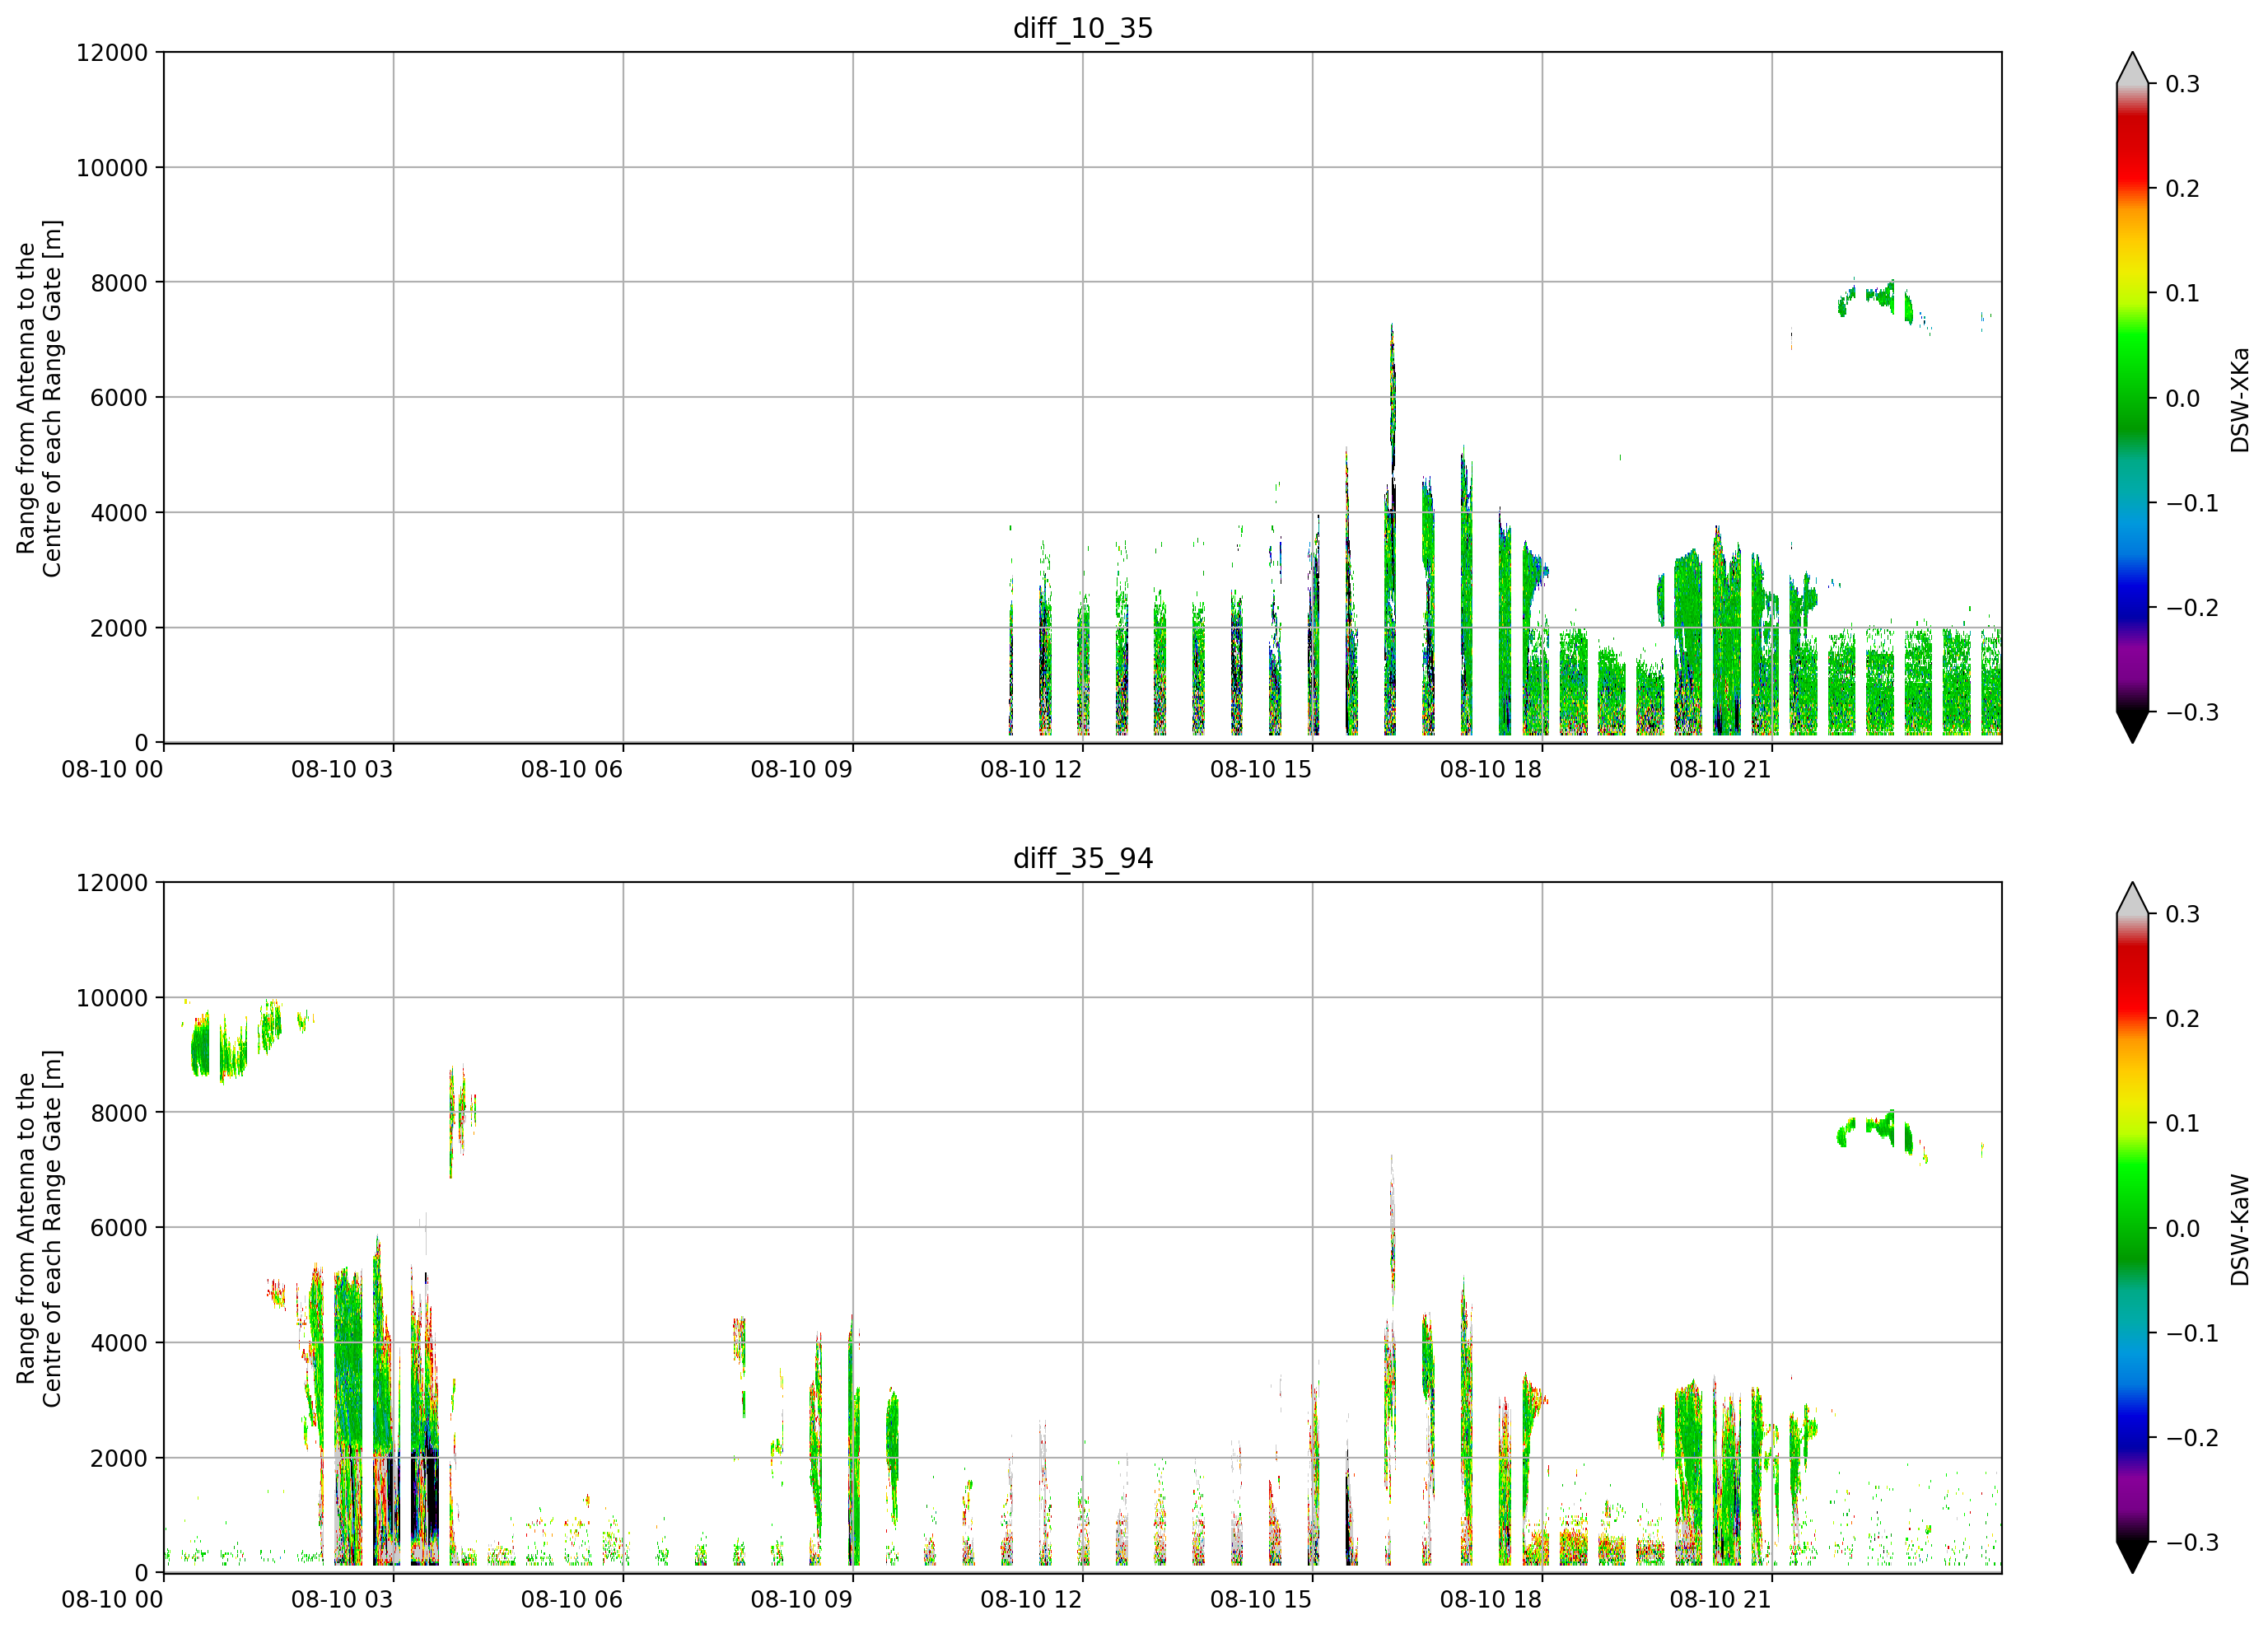Viewport: 2268px width, 1629px height.
Task: Click the 0.2 tick on DSW-KaW colorbar
Action: coord(2182,1019)
